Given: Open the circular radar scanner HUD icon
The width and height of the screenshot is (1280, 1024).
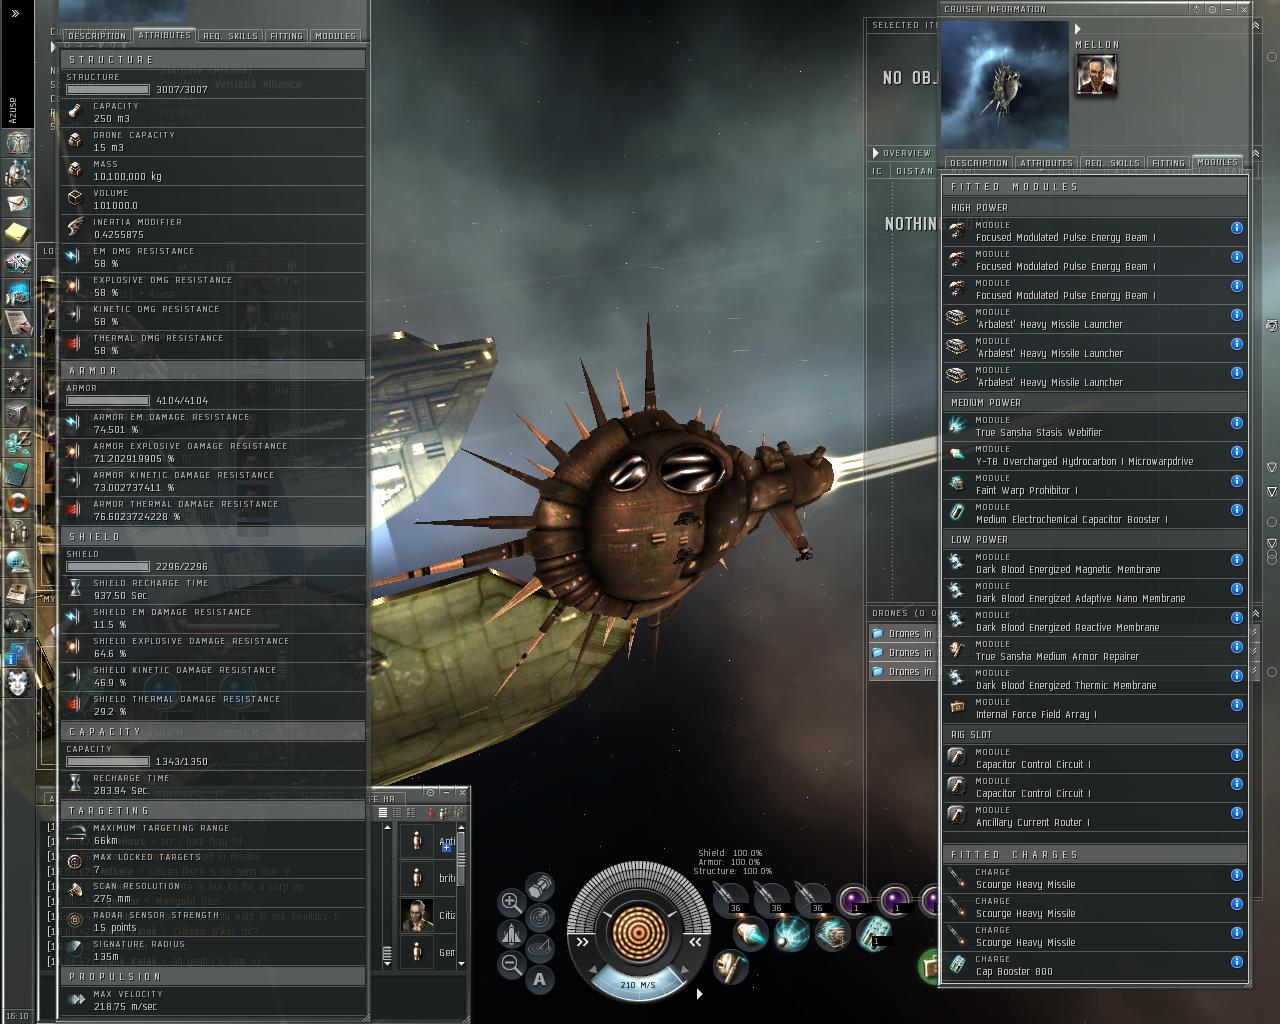Looking at the screenshot, I should (x=540, y=916).
